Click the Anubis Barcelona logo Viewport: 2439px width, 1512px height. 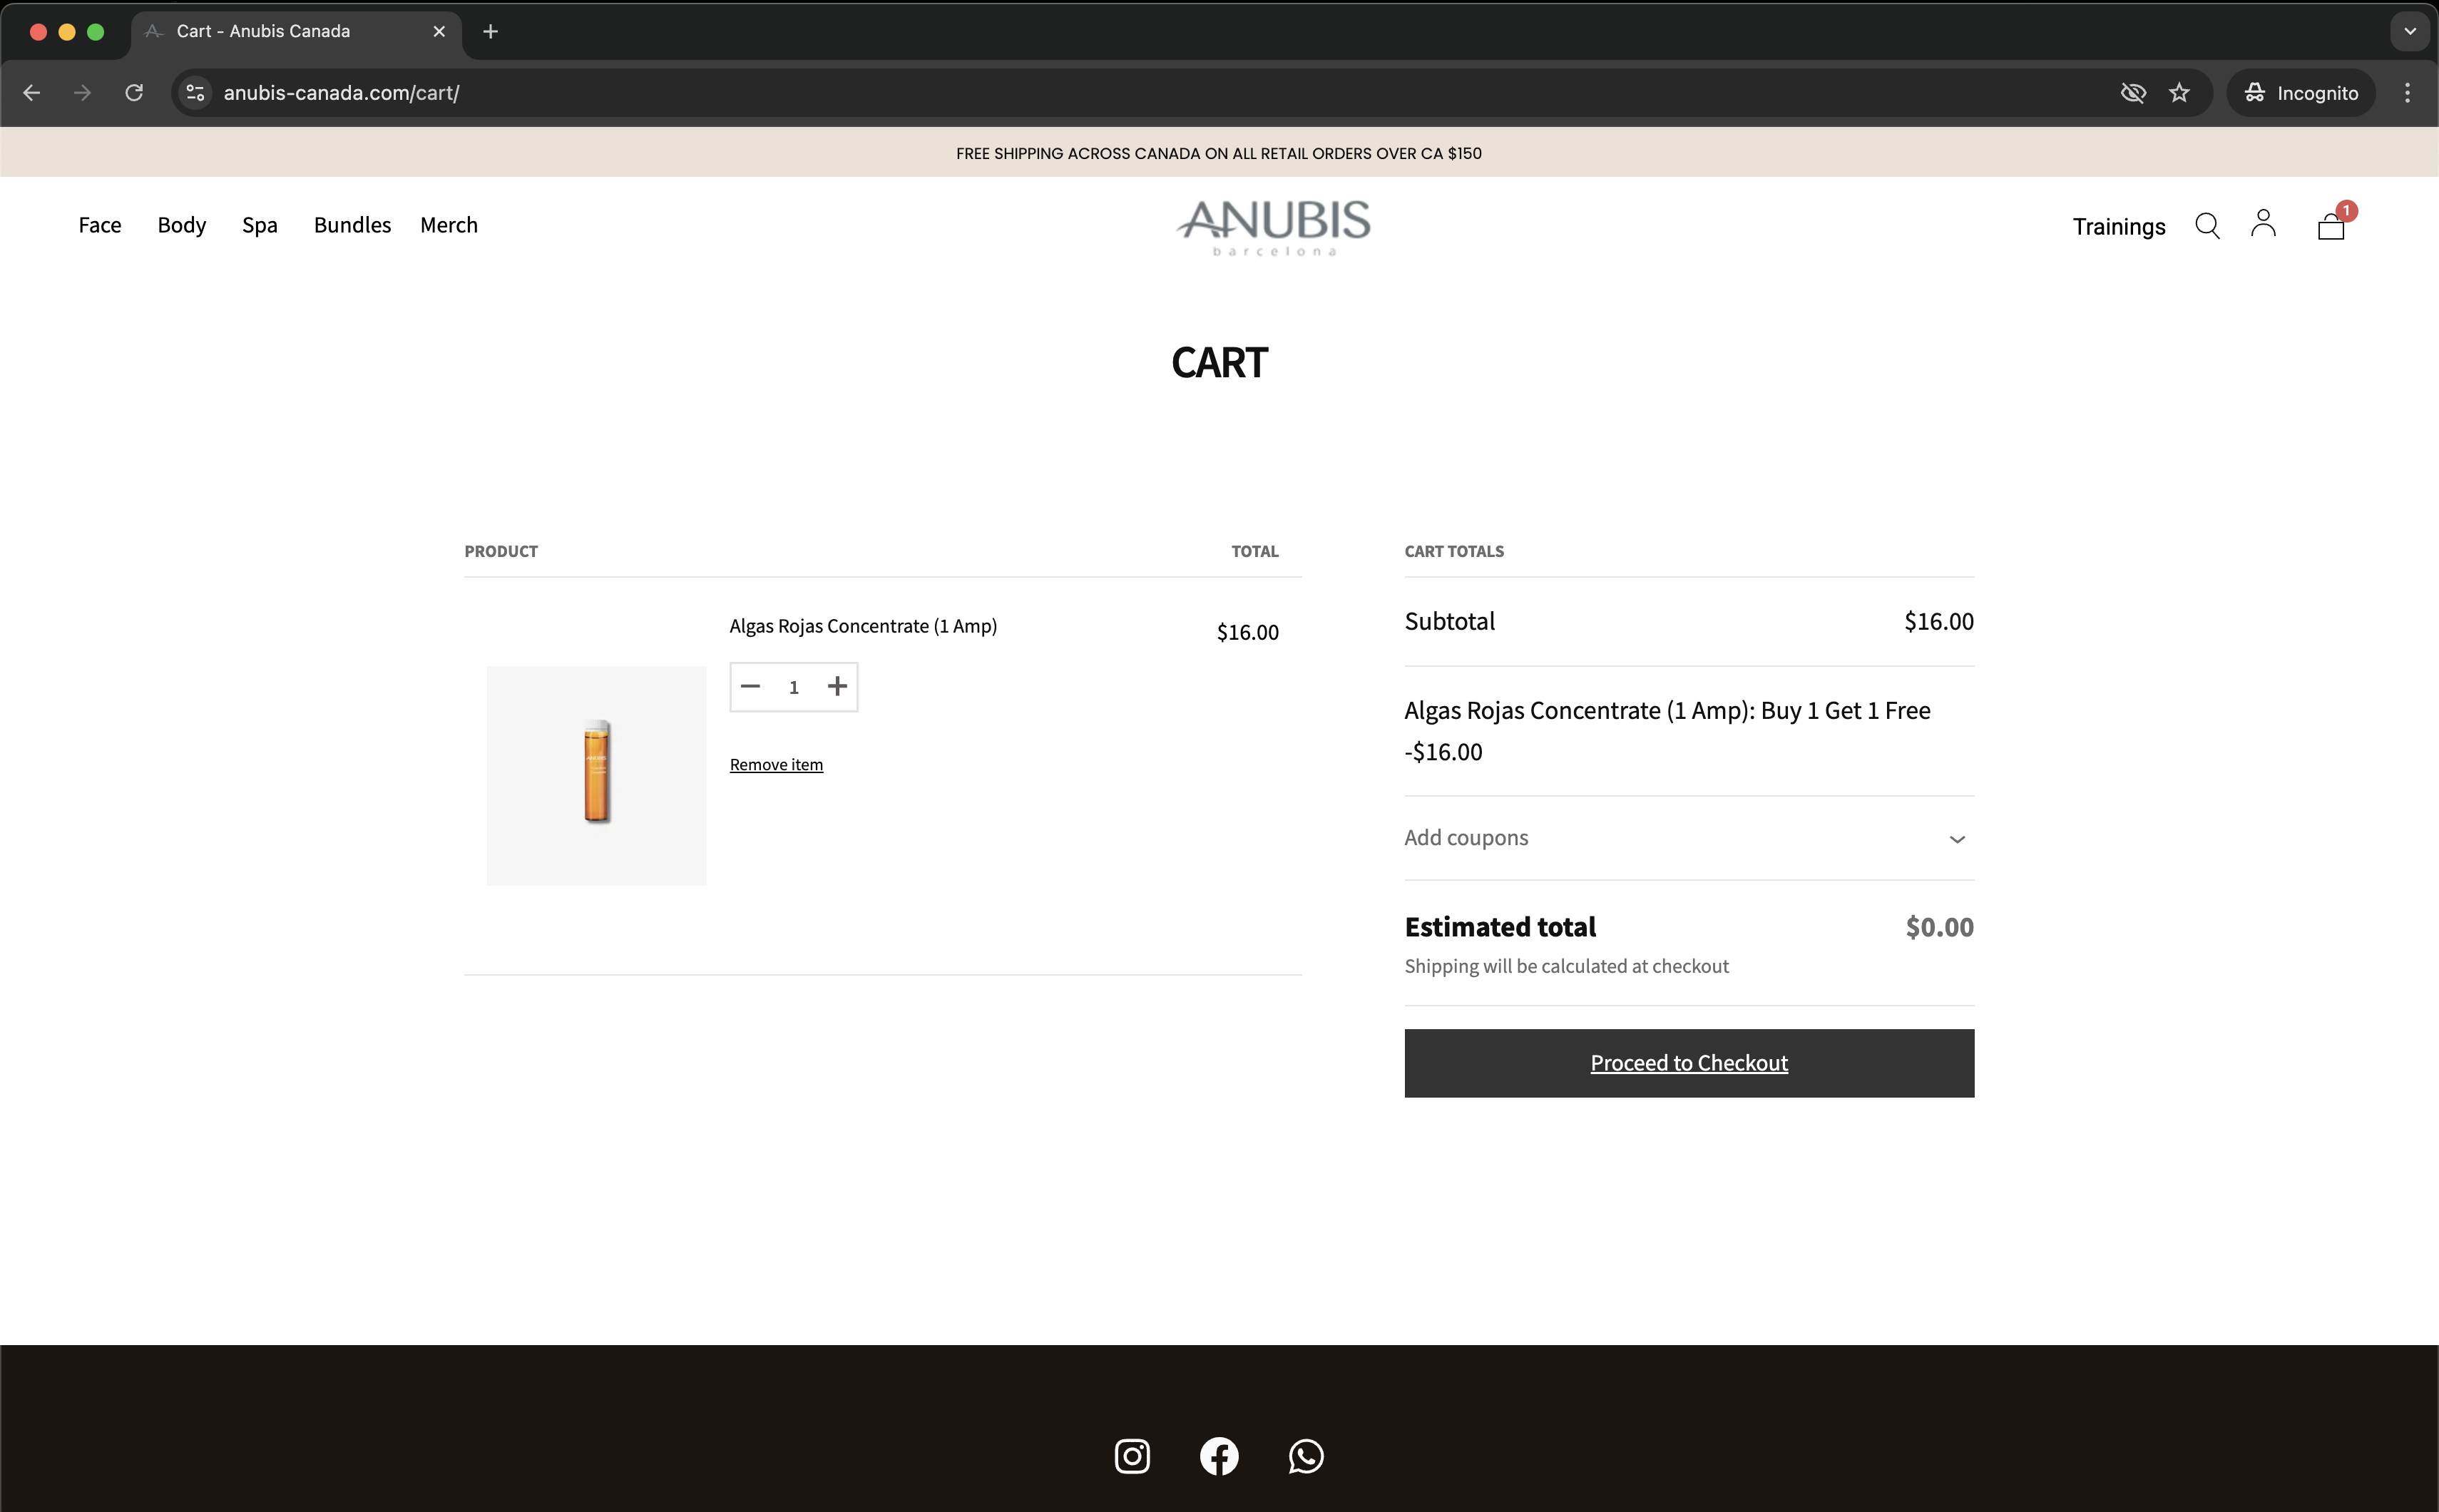point(1273,228)
